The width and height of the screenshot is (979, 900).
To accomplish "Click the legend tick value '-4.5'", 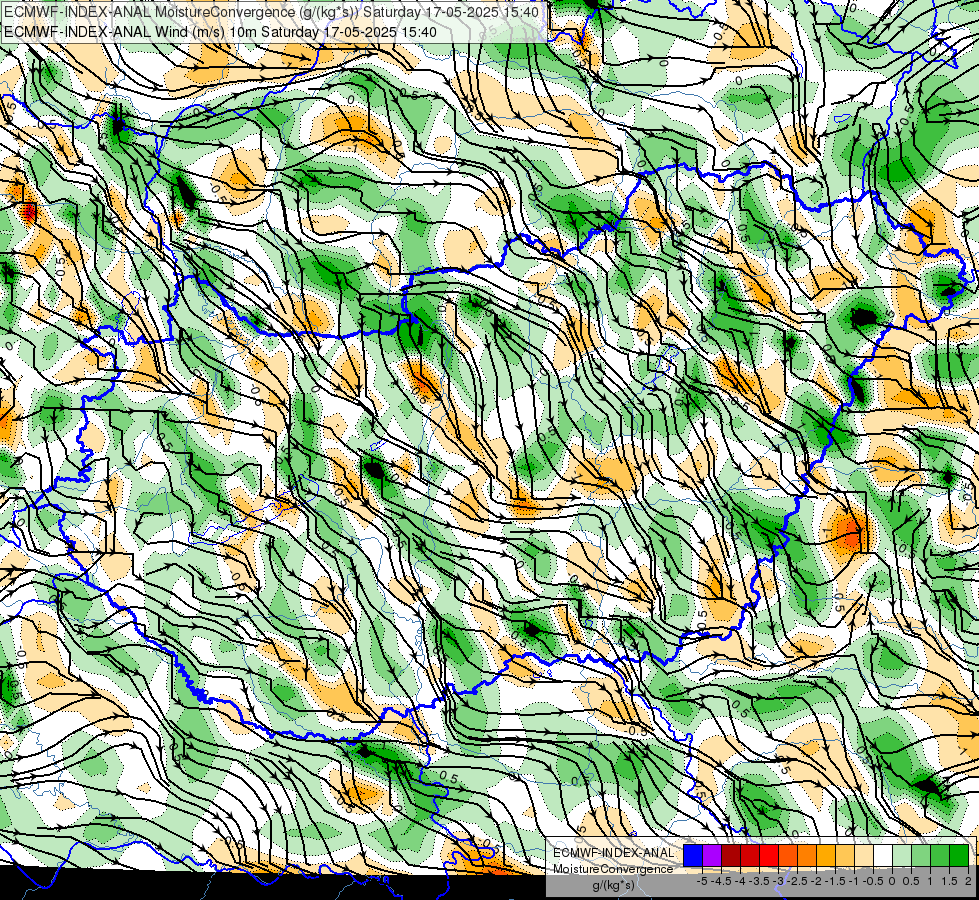I will coord(721,881).
